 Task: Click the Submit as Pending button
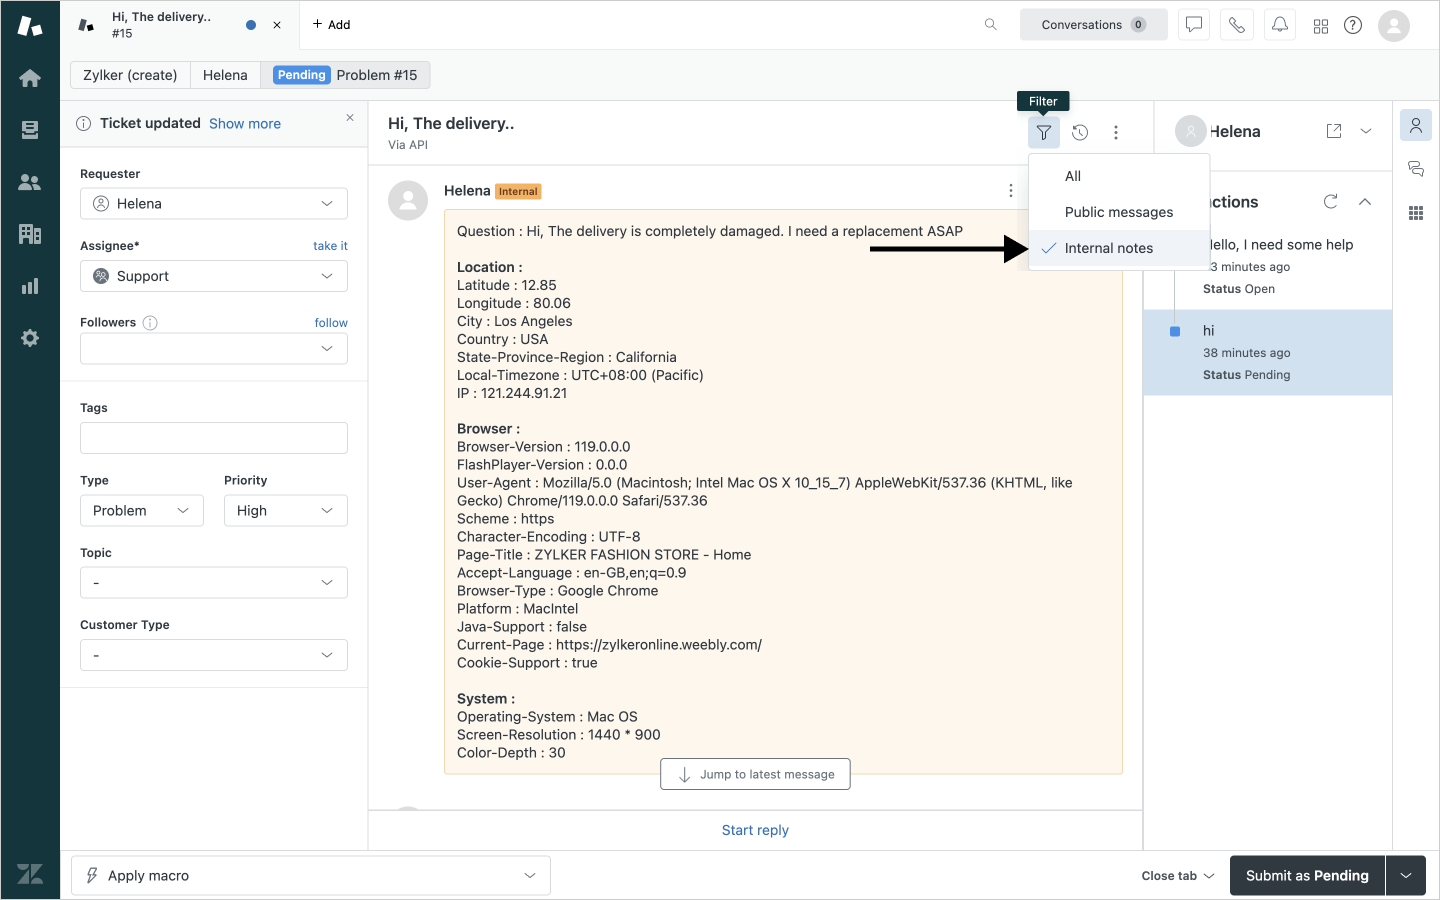pos(1306,876)
